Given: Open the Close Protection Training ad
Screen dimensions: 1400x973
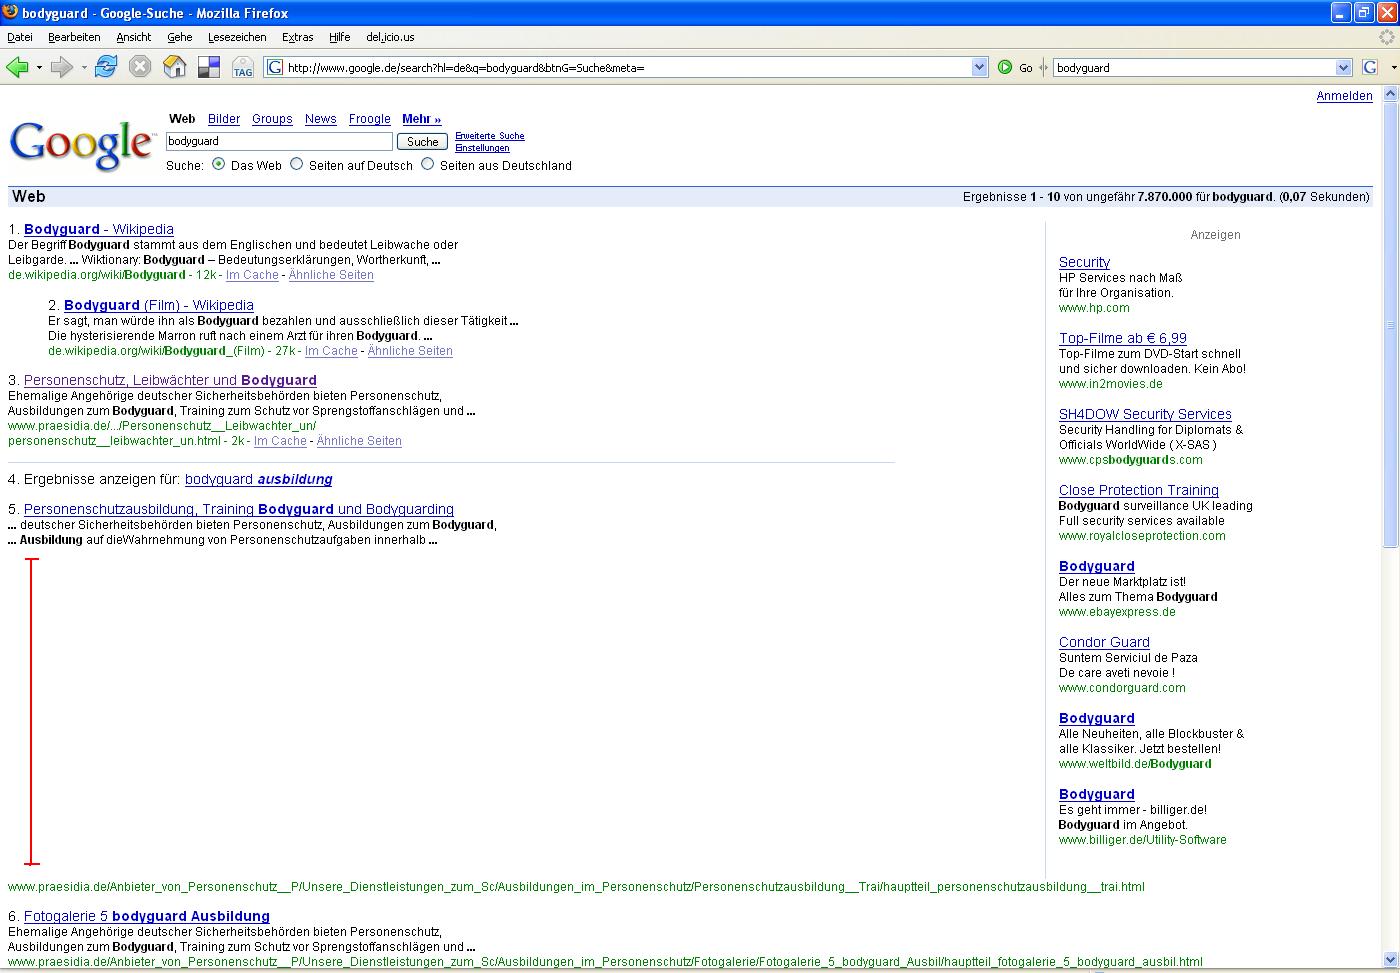Looking at the screenshot, I should pos(1139,490).
